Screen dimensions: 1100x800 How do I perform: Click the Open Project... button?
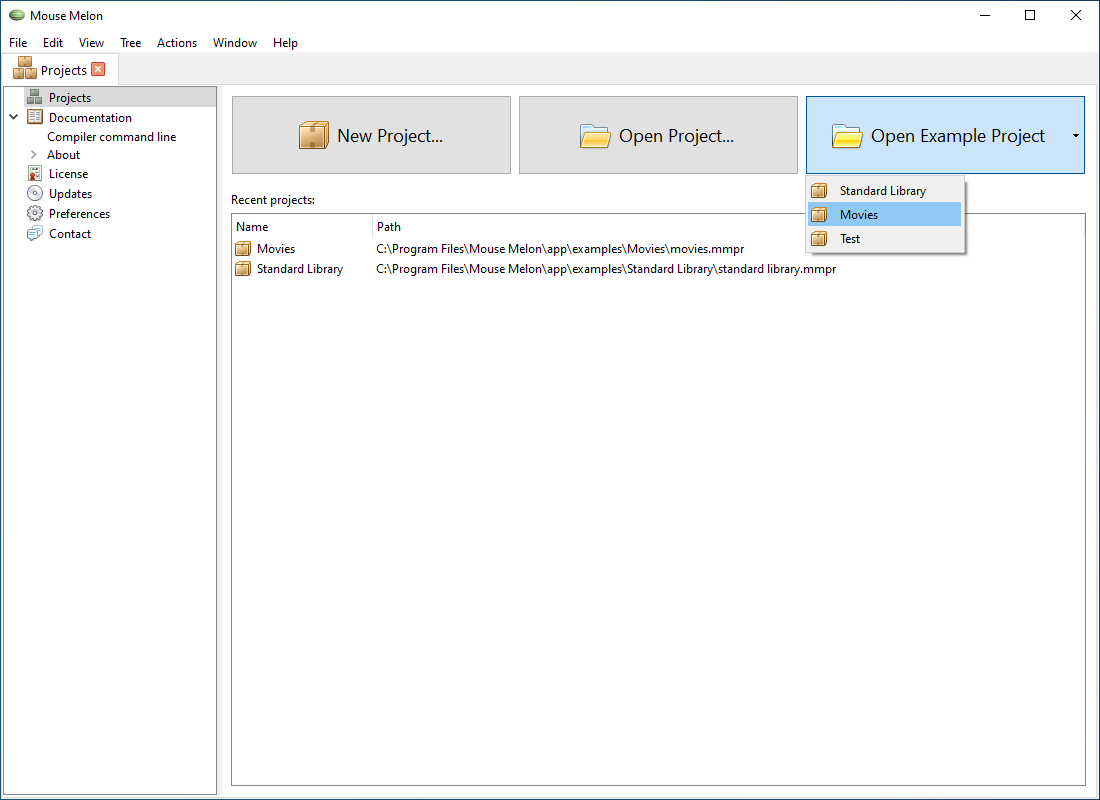[658, 135]
